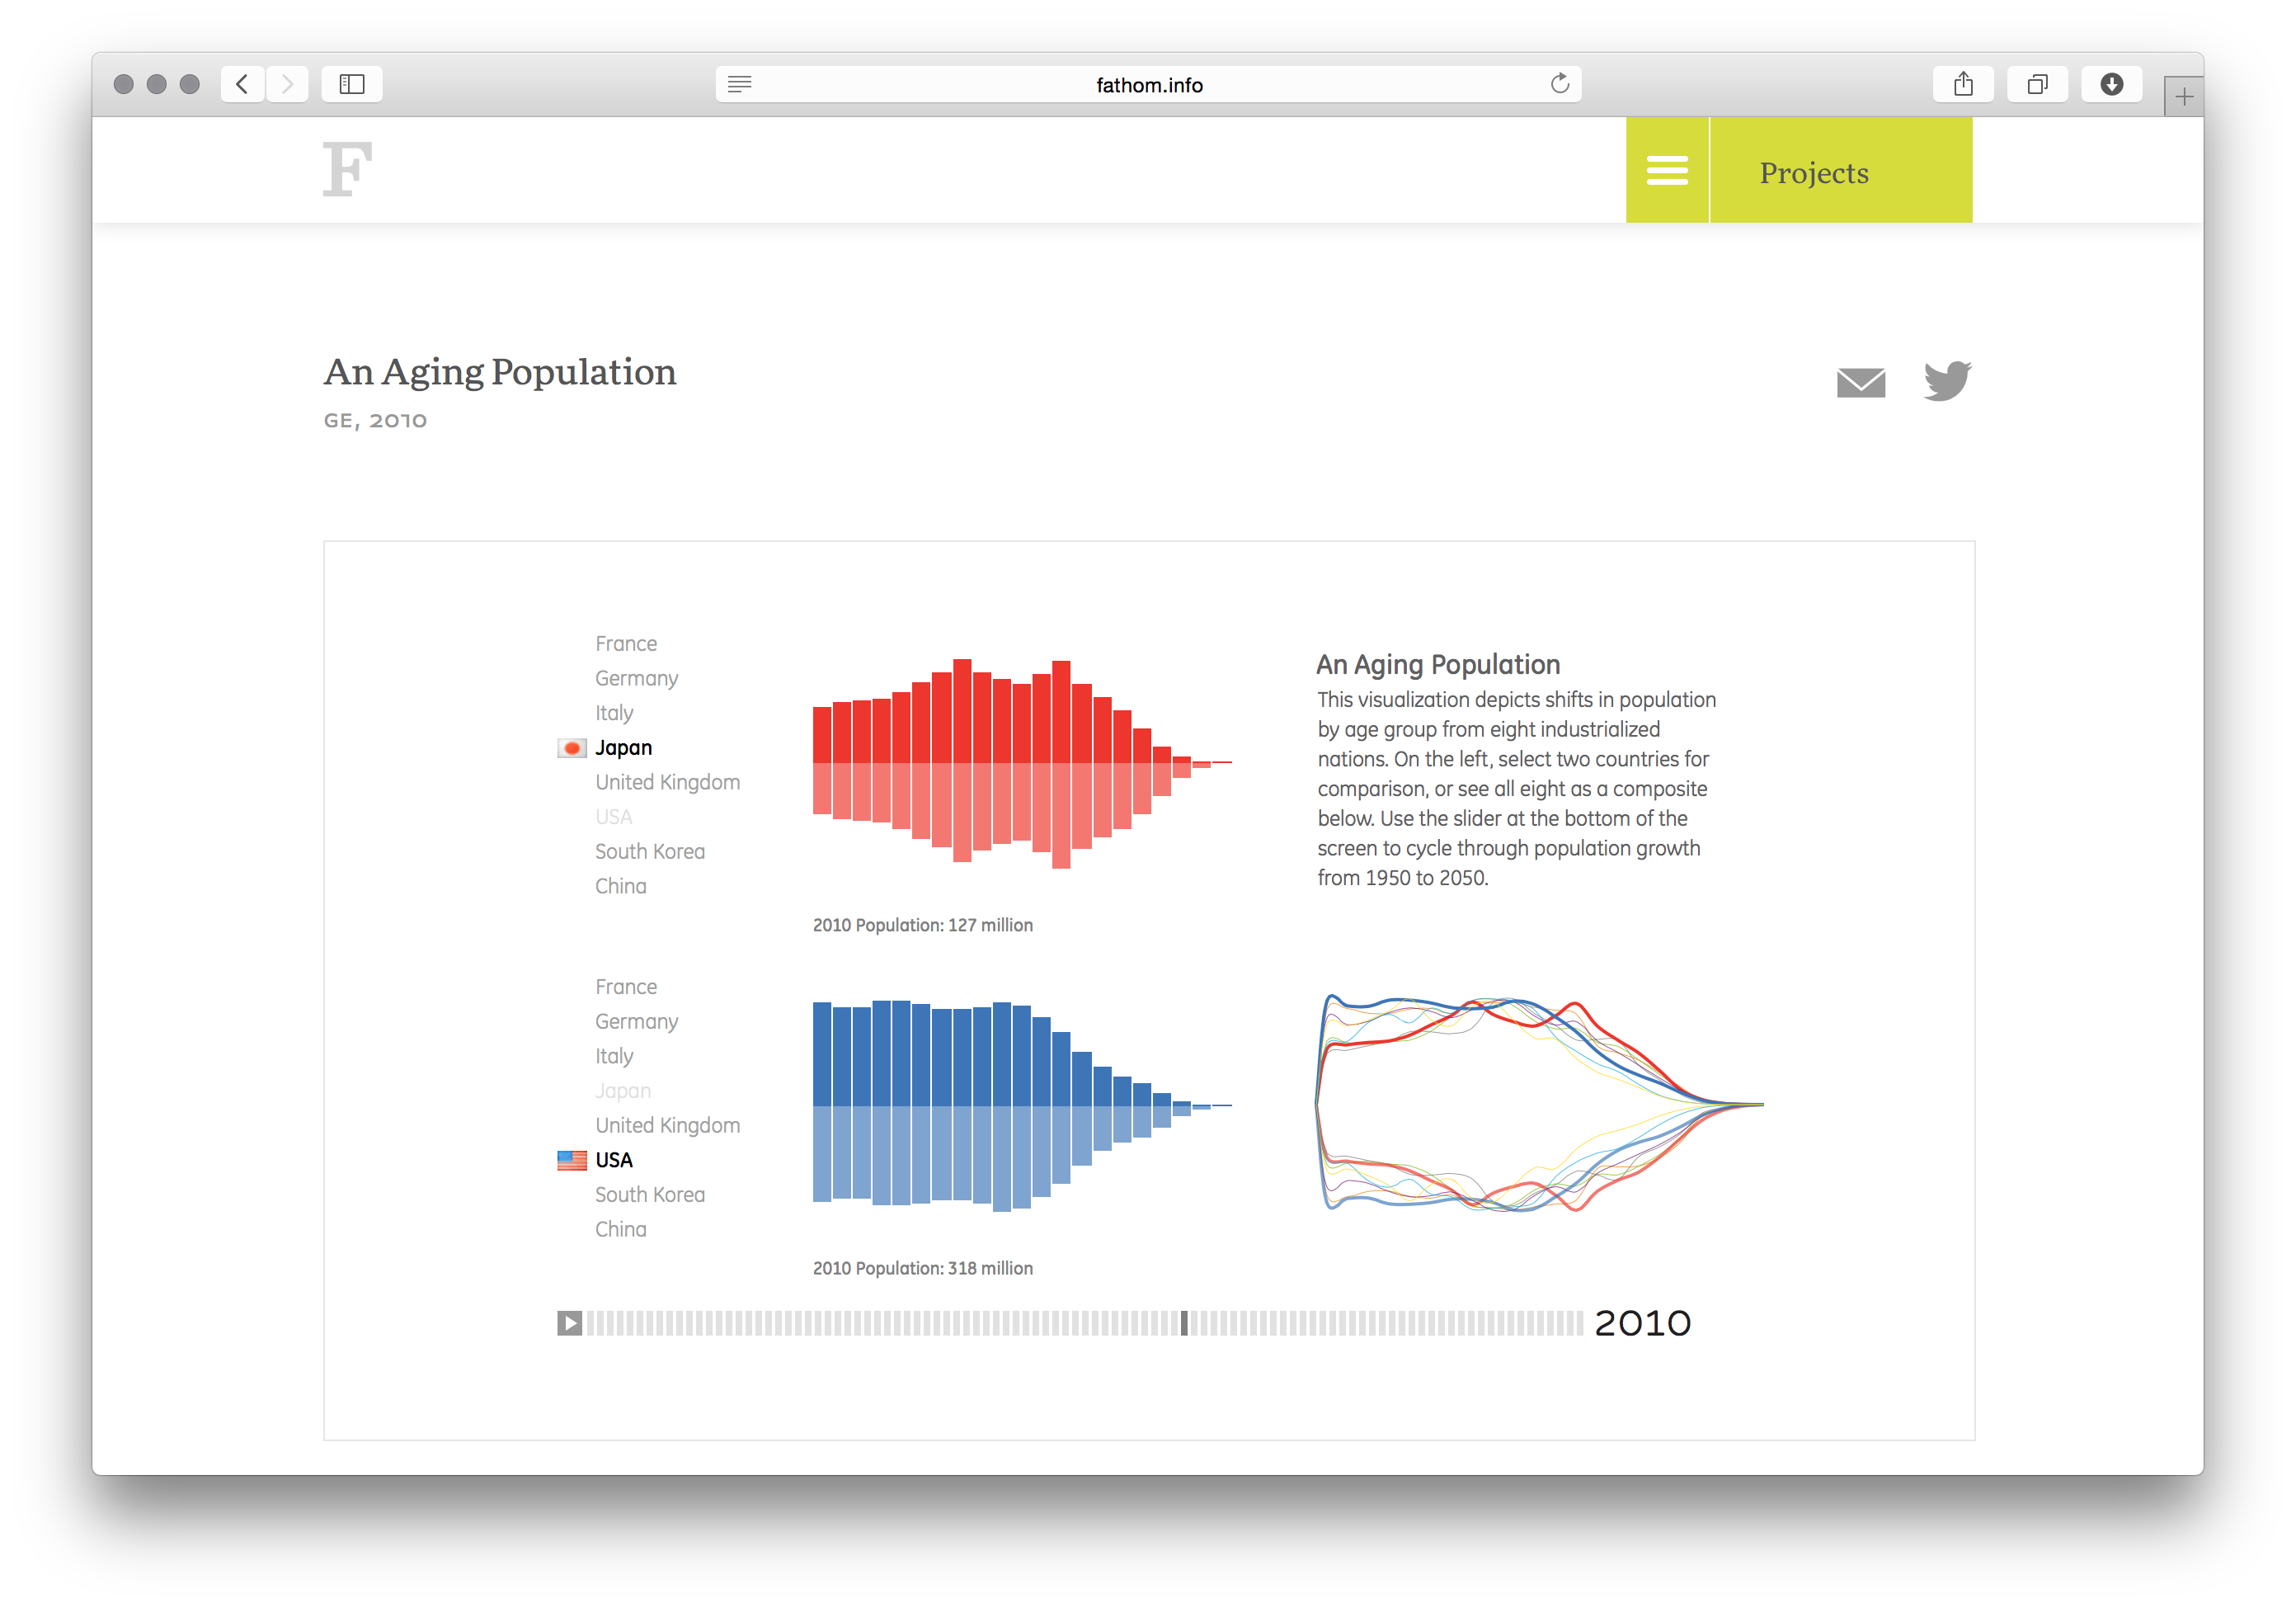Choose South Korea in the bottom list
This screenshot has width=2296, height=1607.
649,1194
